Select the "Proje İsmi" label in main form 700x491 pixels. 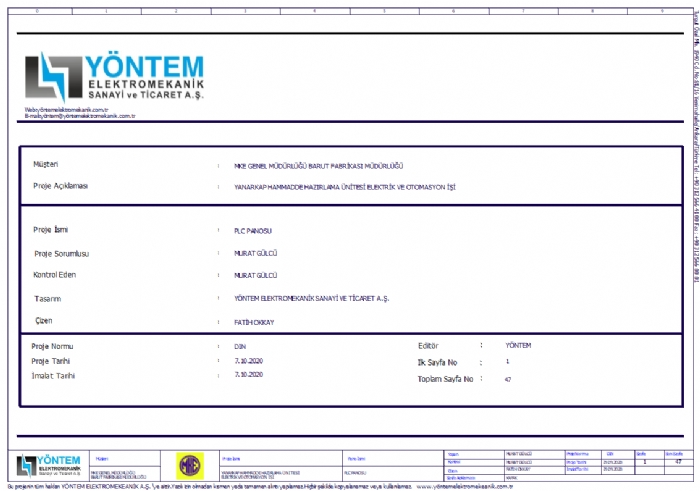click(x=50, y=230)
